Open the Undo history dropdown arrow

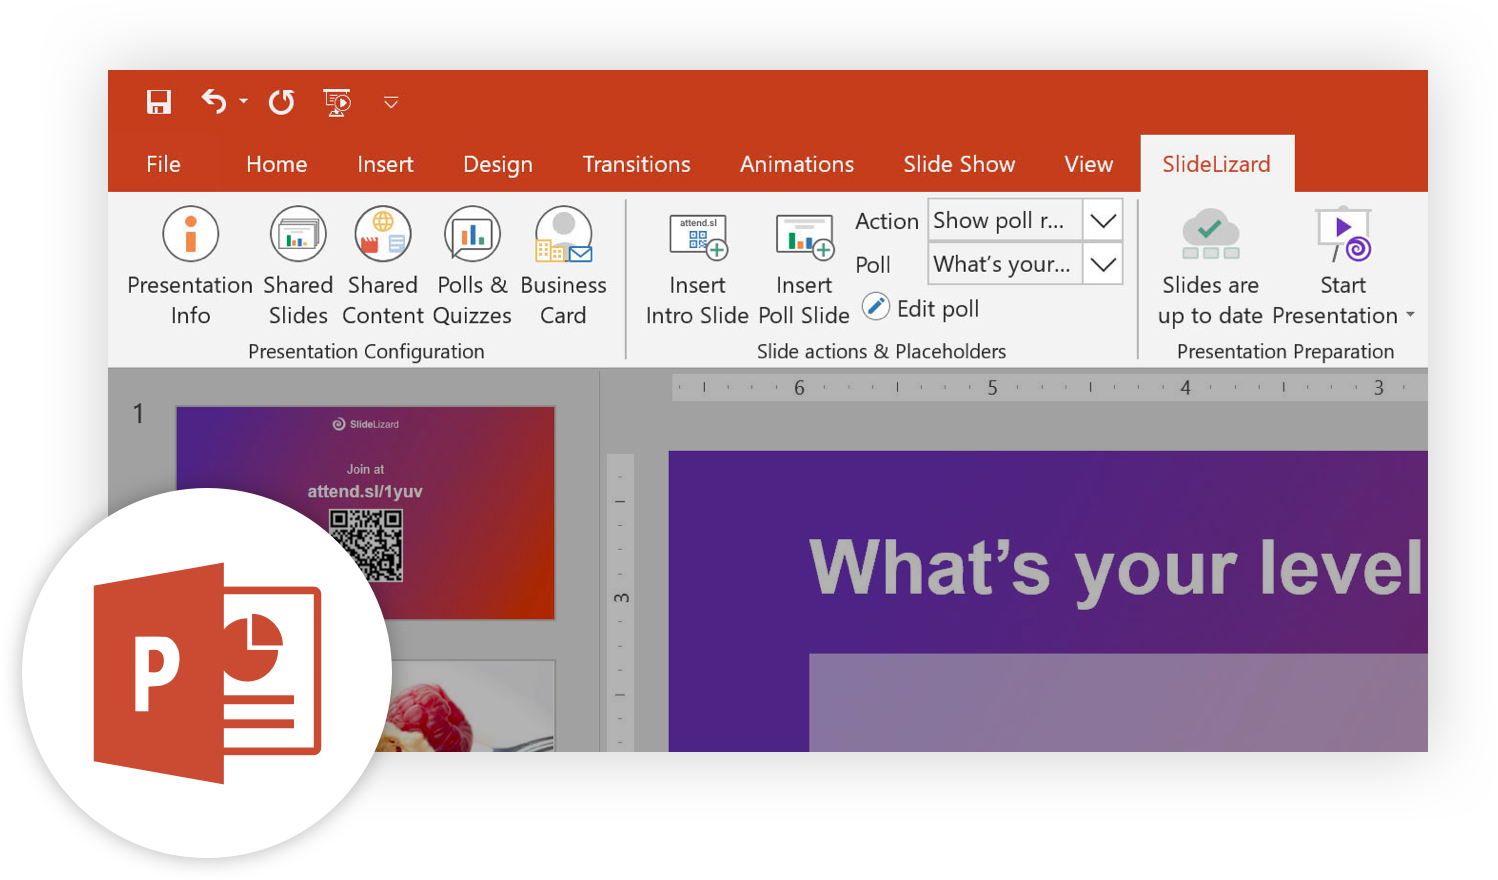click(x=243, y=101)
